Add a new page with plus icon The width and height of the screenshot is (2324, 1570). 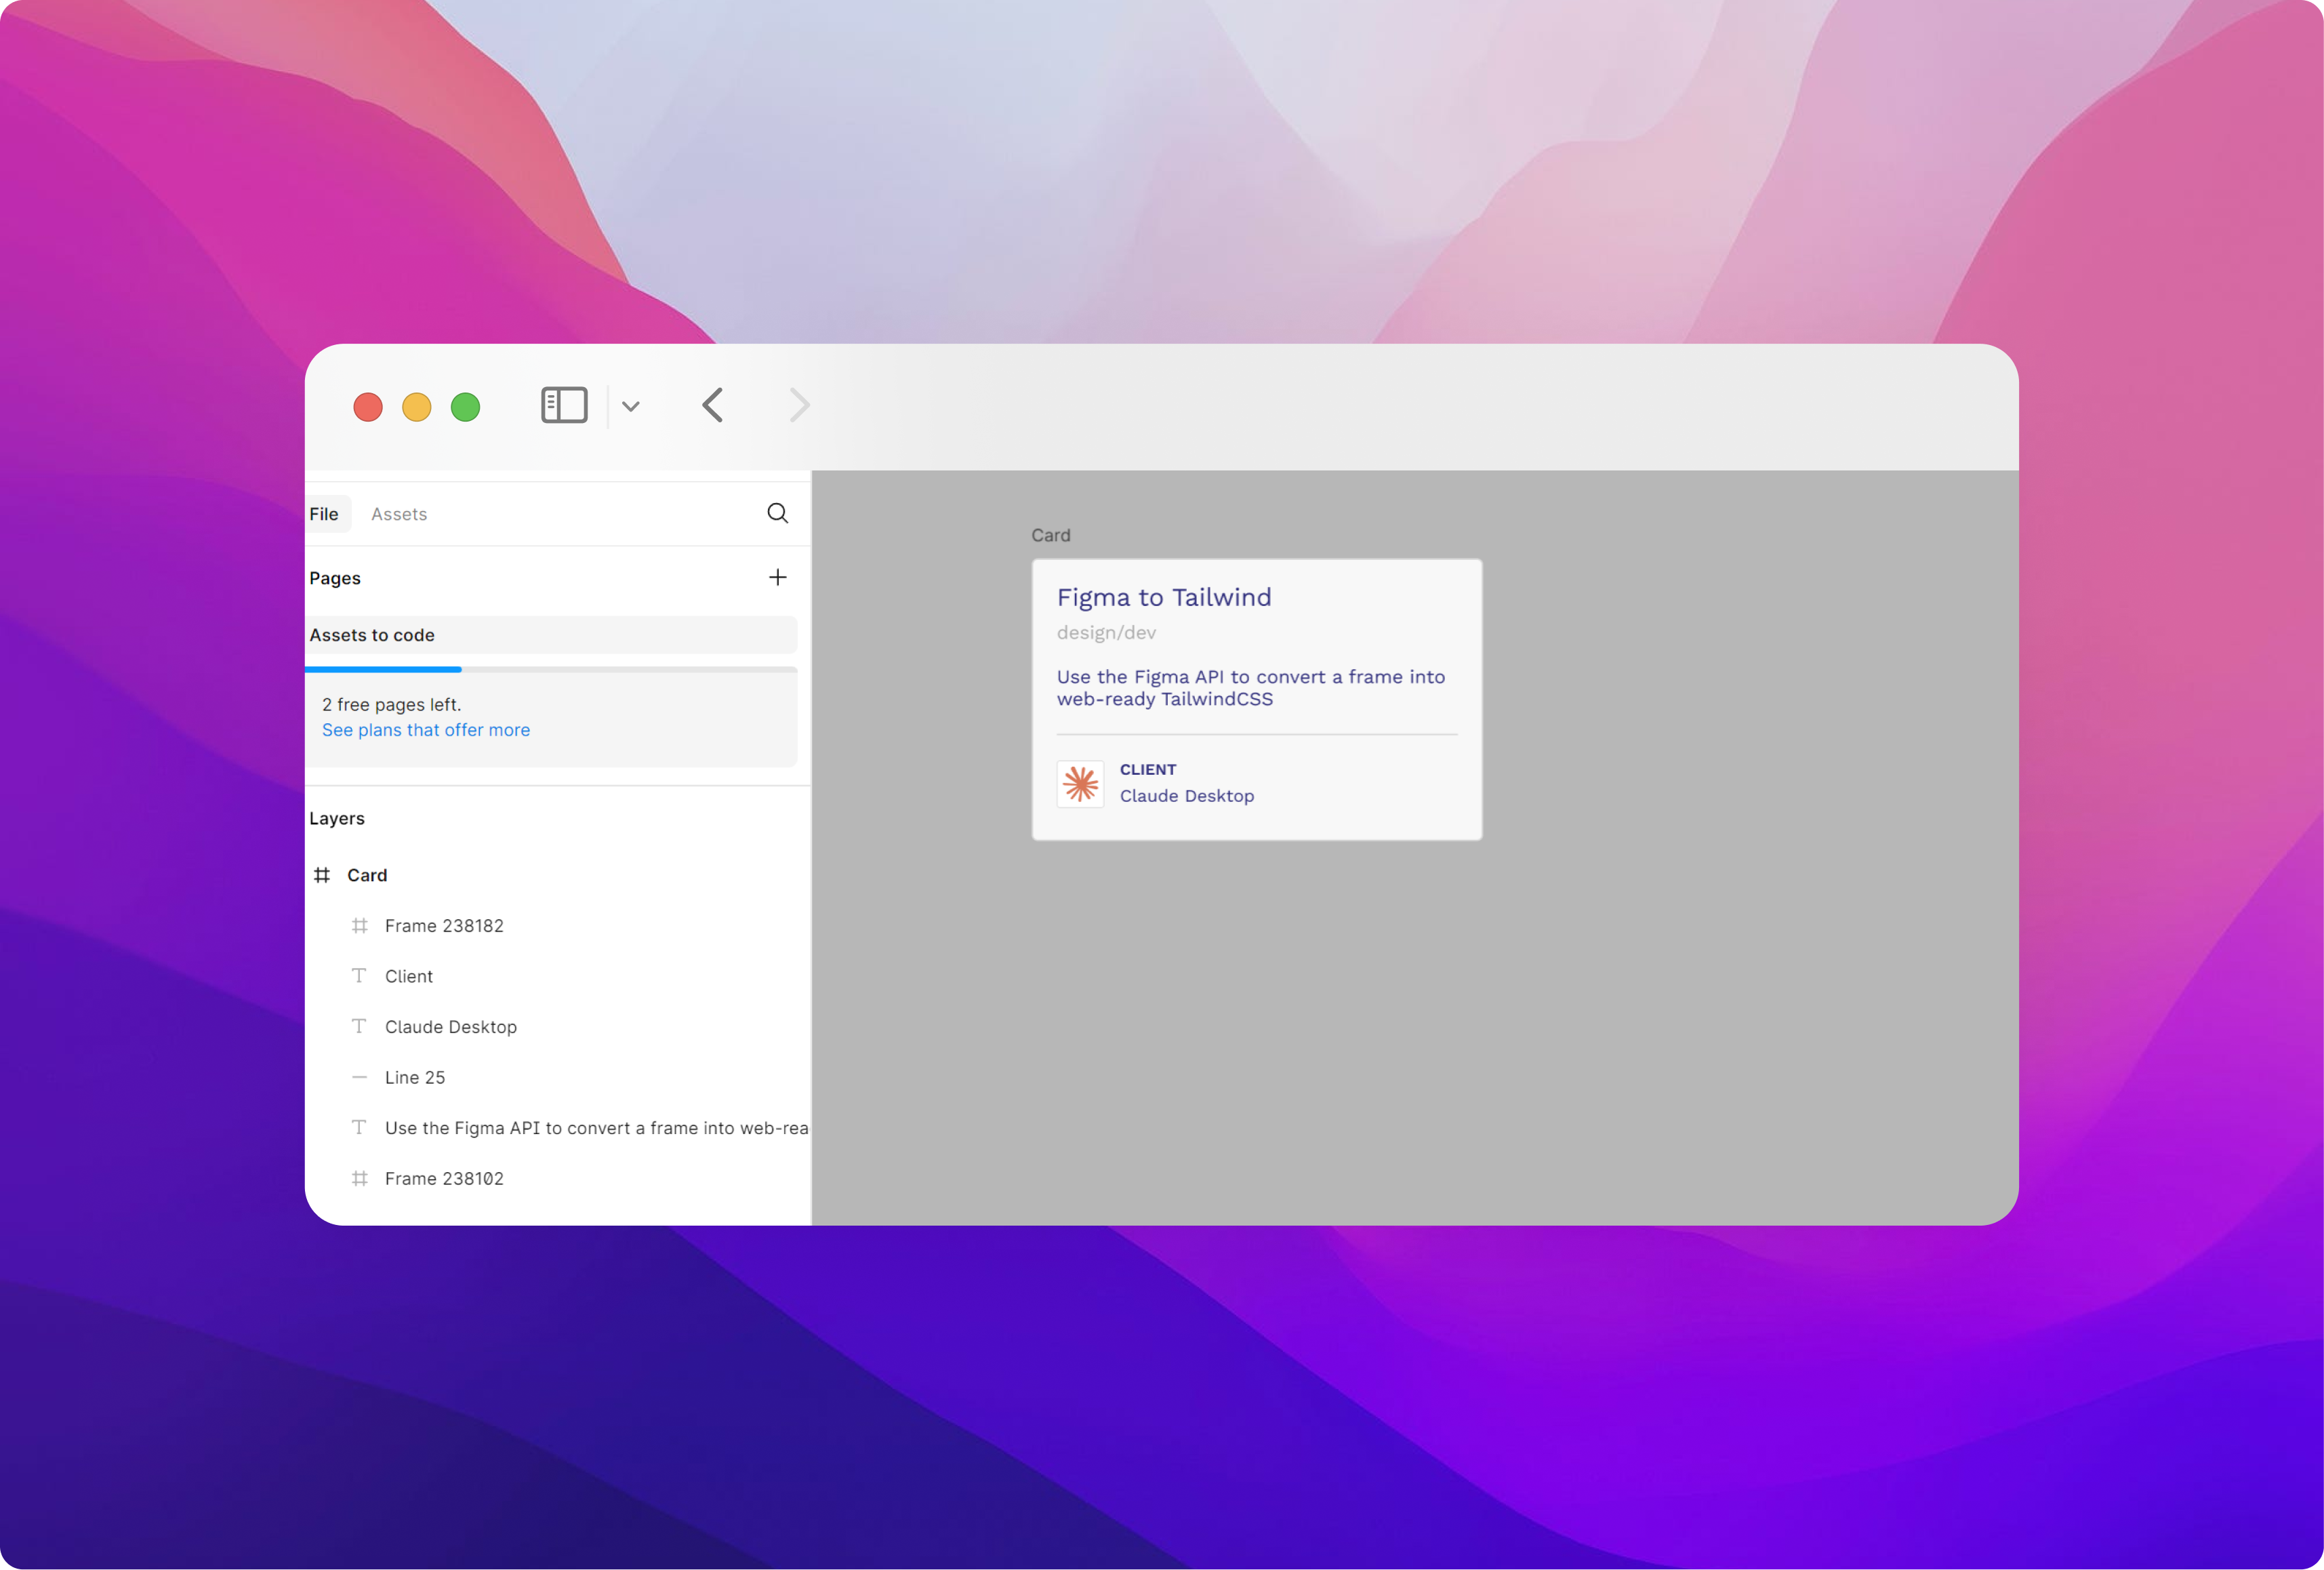point(777,577)
